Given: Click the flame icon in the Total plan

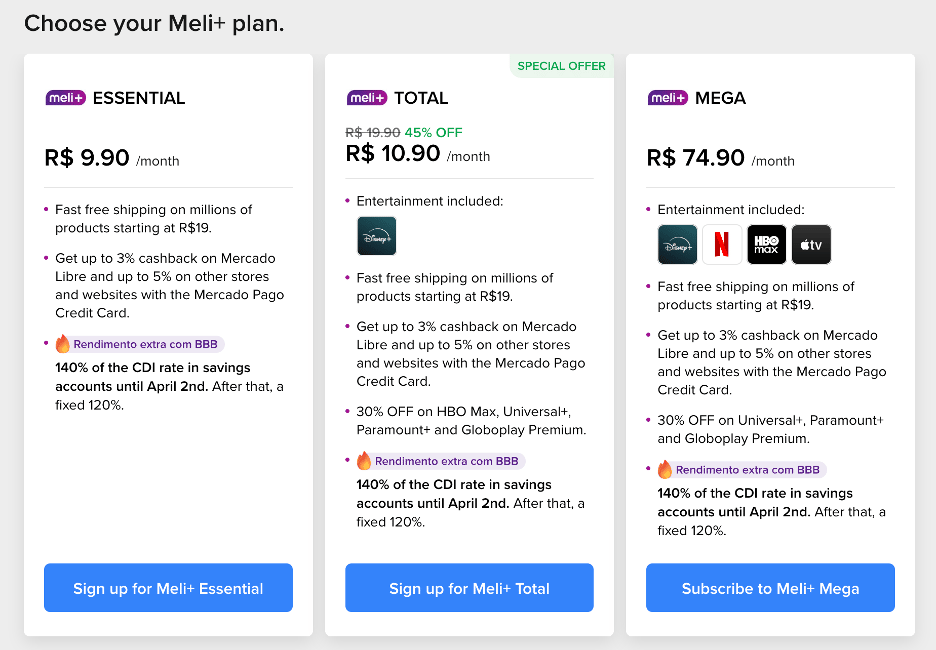Looking at the screenshot, I should point(364,461).
